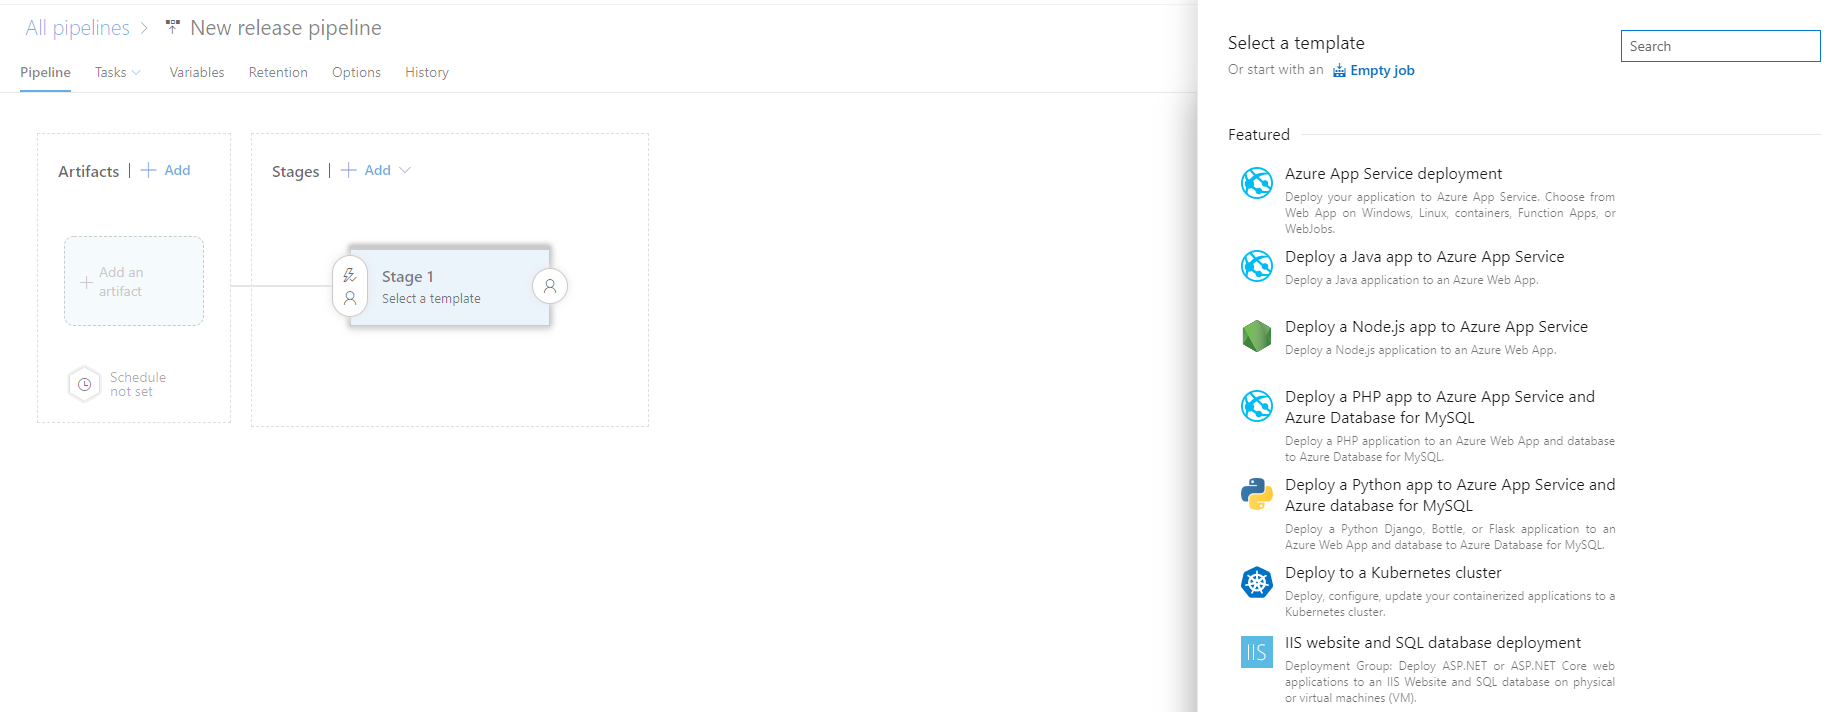This screenshot has height=712, width=1843.
Task: Click 'Select a template' in Stage 1
Action: point(431,298)
